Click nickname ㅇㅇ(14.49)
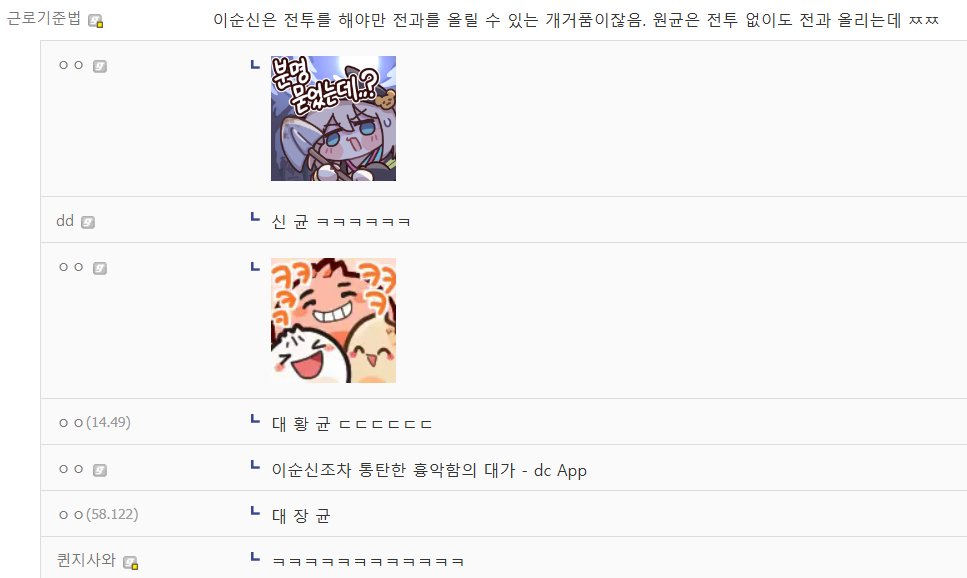 [94, 423]
